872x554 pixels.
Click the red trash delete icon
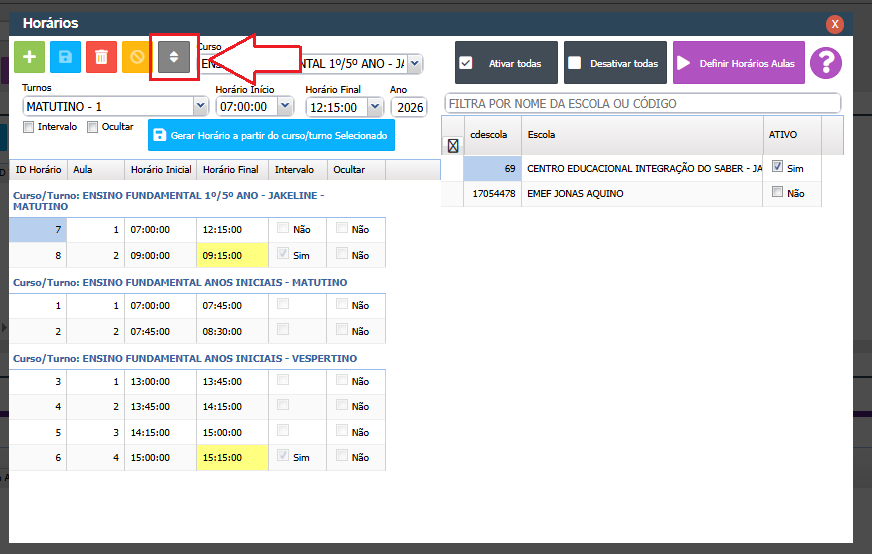(101, 58)
